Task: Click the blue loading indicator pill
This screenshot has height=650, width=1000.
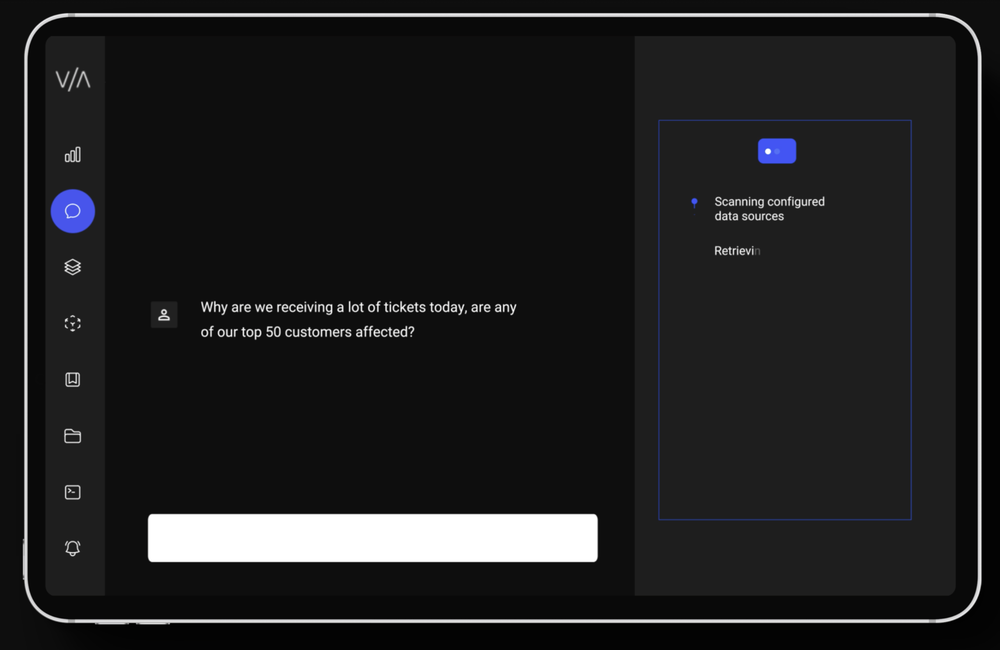Action: pos(777,151)
